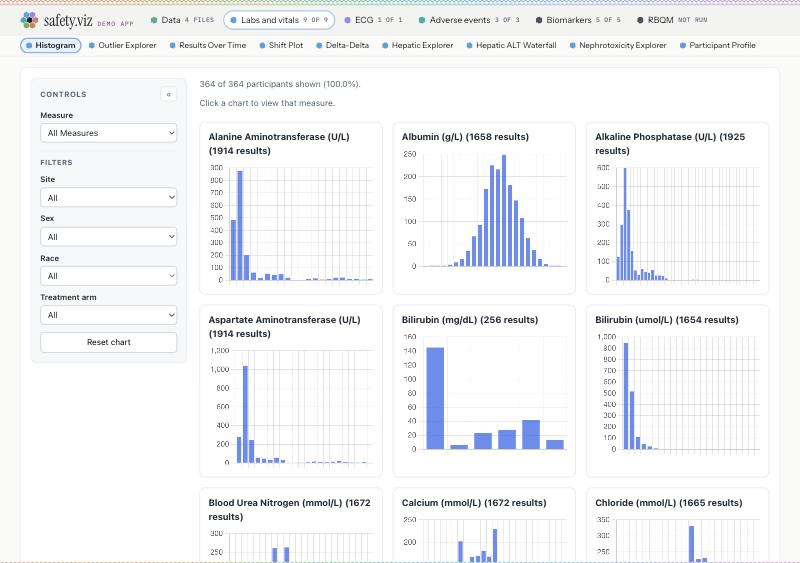Open the Aspartate Aminotransferase histogram

coord(291,391)
